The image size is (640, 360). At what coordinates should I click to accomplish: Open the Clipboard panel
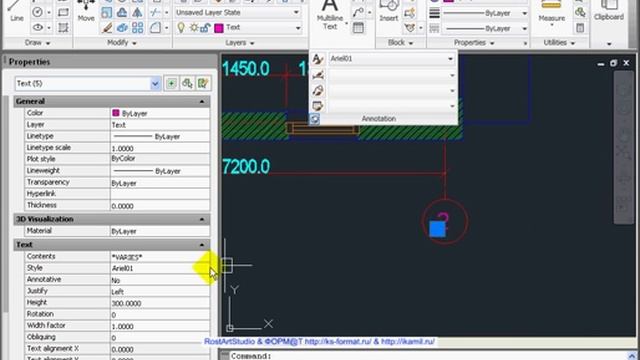609,11
